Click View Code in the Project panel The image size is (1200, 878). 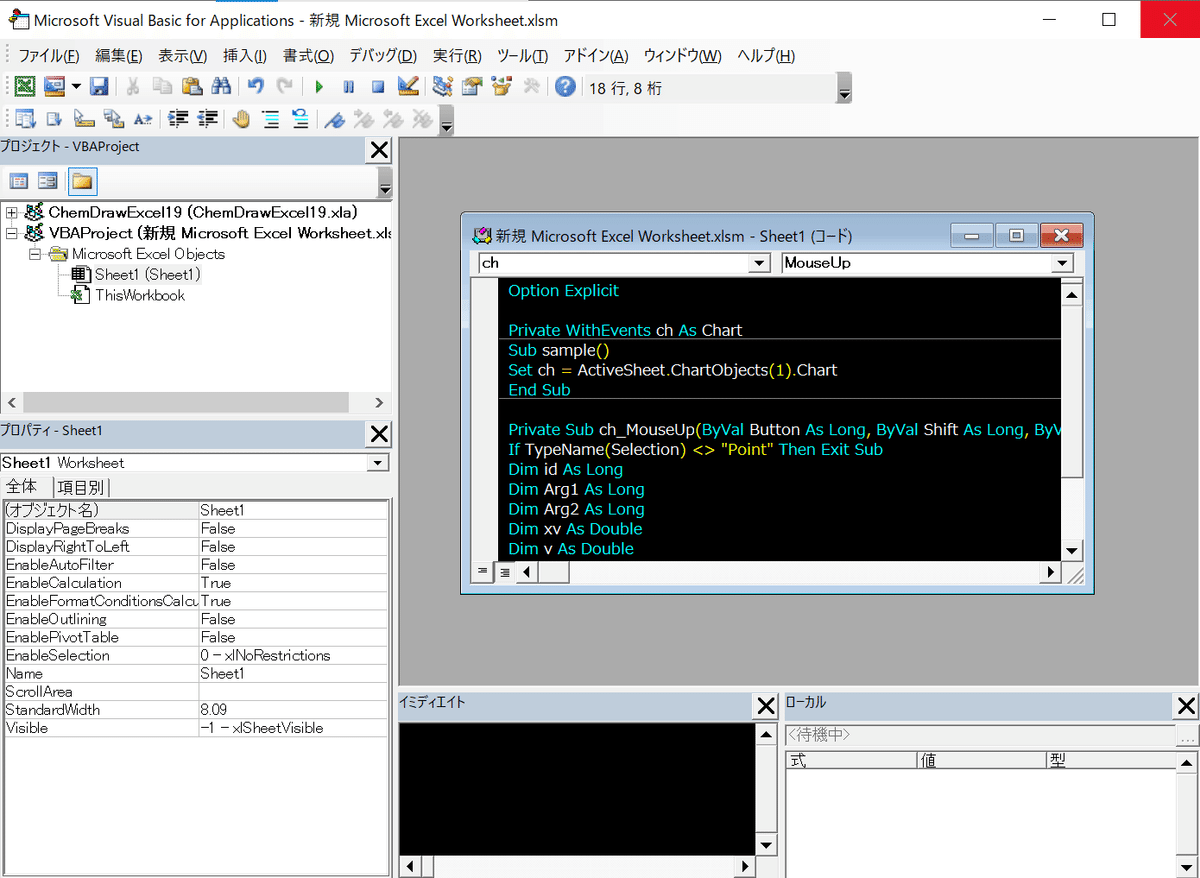18,181
